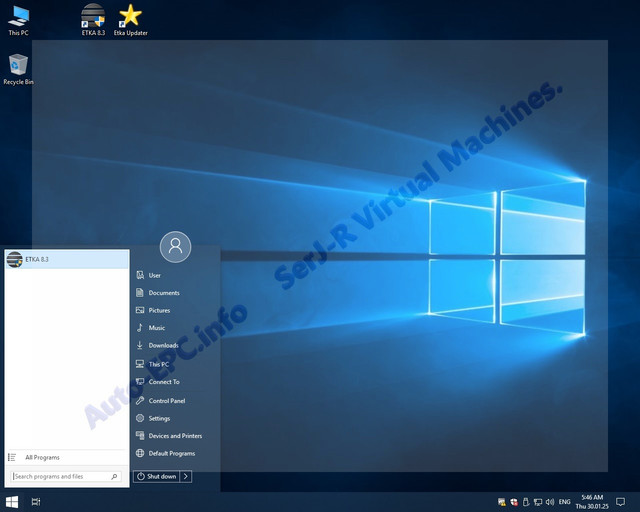
Task: Click the tray icon with yellow warning
Action: [502, 502]
